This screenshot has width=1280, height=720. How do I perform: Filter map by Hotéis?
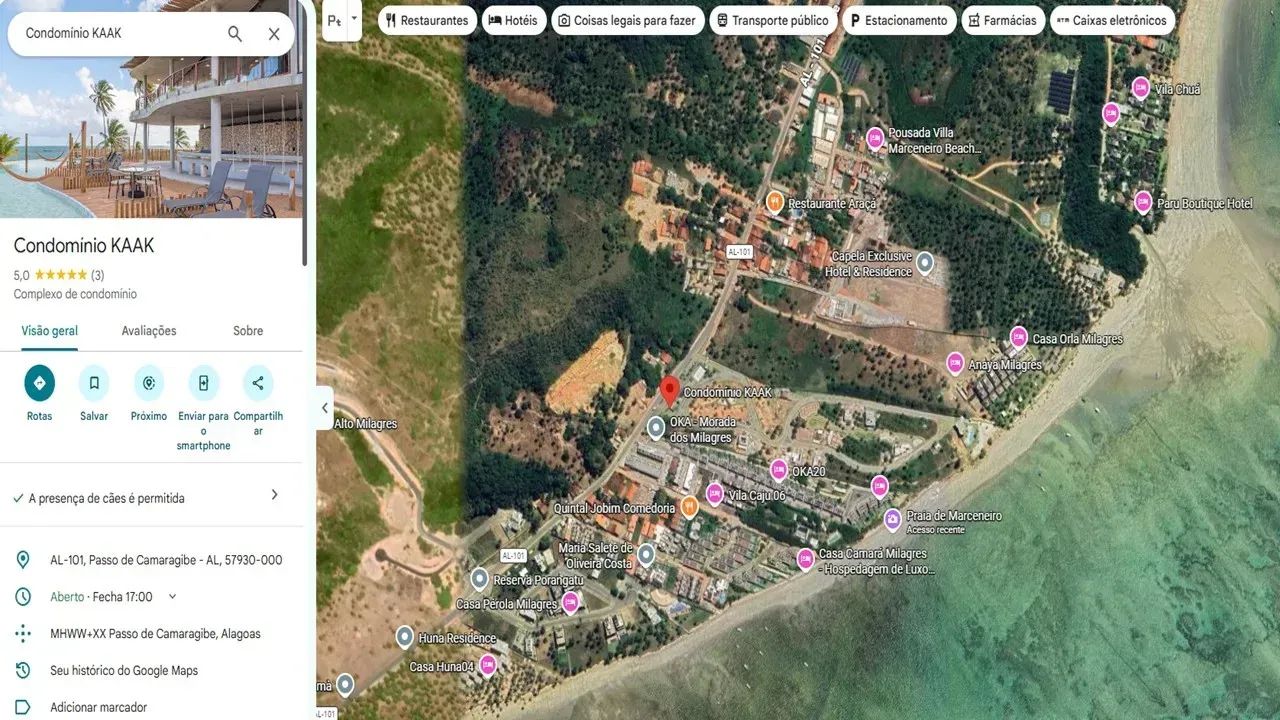pos(513,20)
